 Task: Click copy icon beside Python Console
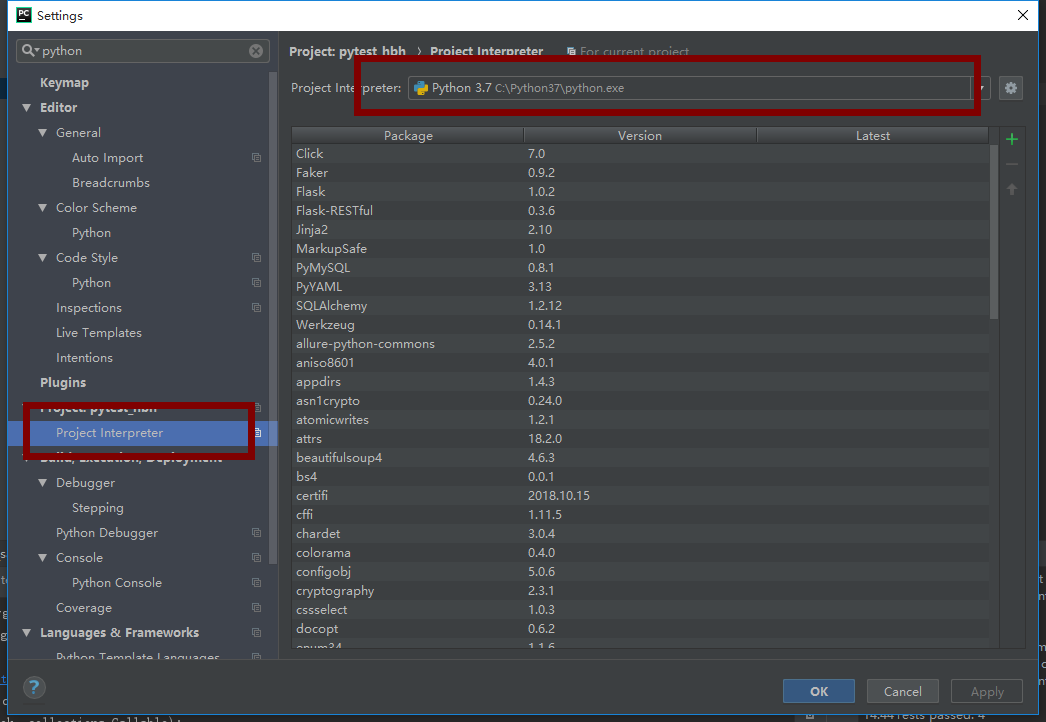256,583
